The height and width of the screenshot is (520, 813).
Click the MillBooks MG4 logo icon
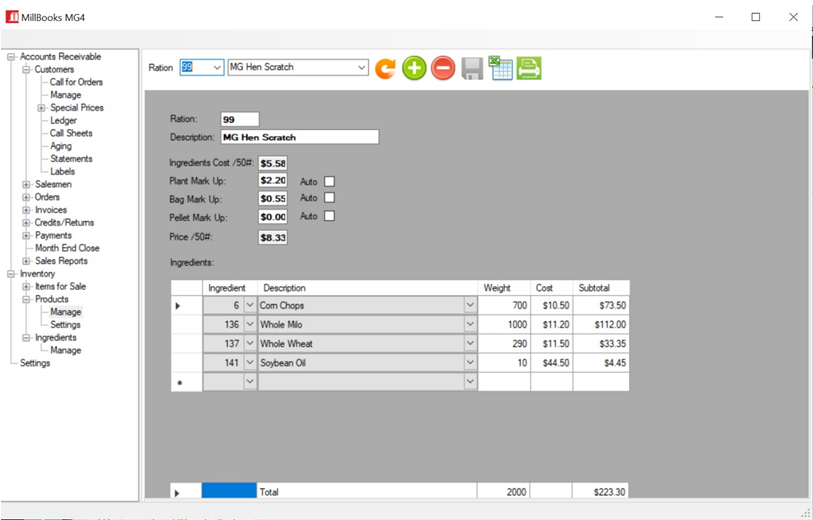(x=12, y=17)
